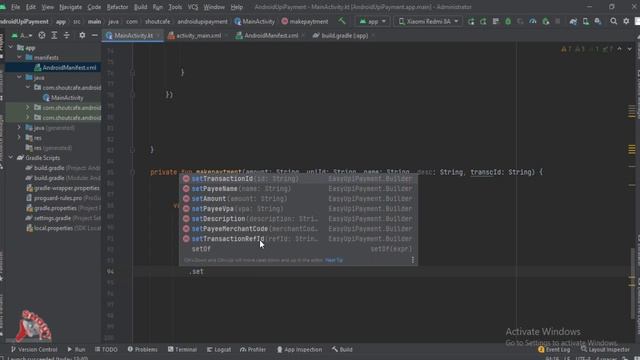The image size is (640, 360).
Task: Collapse the manifests folder
Action: pos(19,58)
